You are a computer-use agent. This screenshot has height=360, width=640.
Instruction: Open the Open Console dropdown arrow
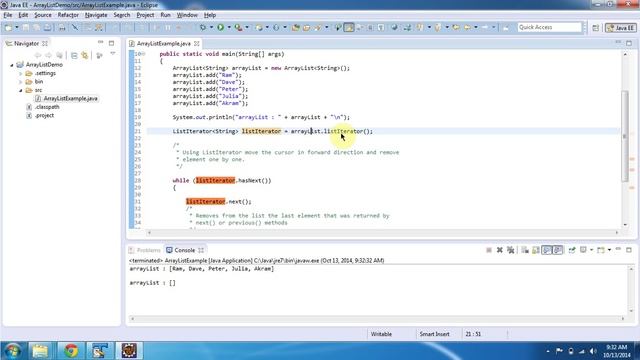[x=609, y=250]
